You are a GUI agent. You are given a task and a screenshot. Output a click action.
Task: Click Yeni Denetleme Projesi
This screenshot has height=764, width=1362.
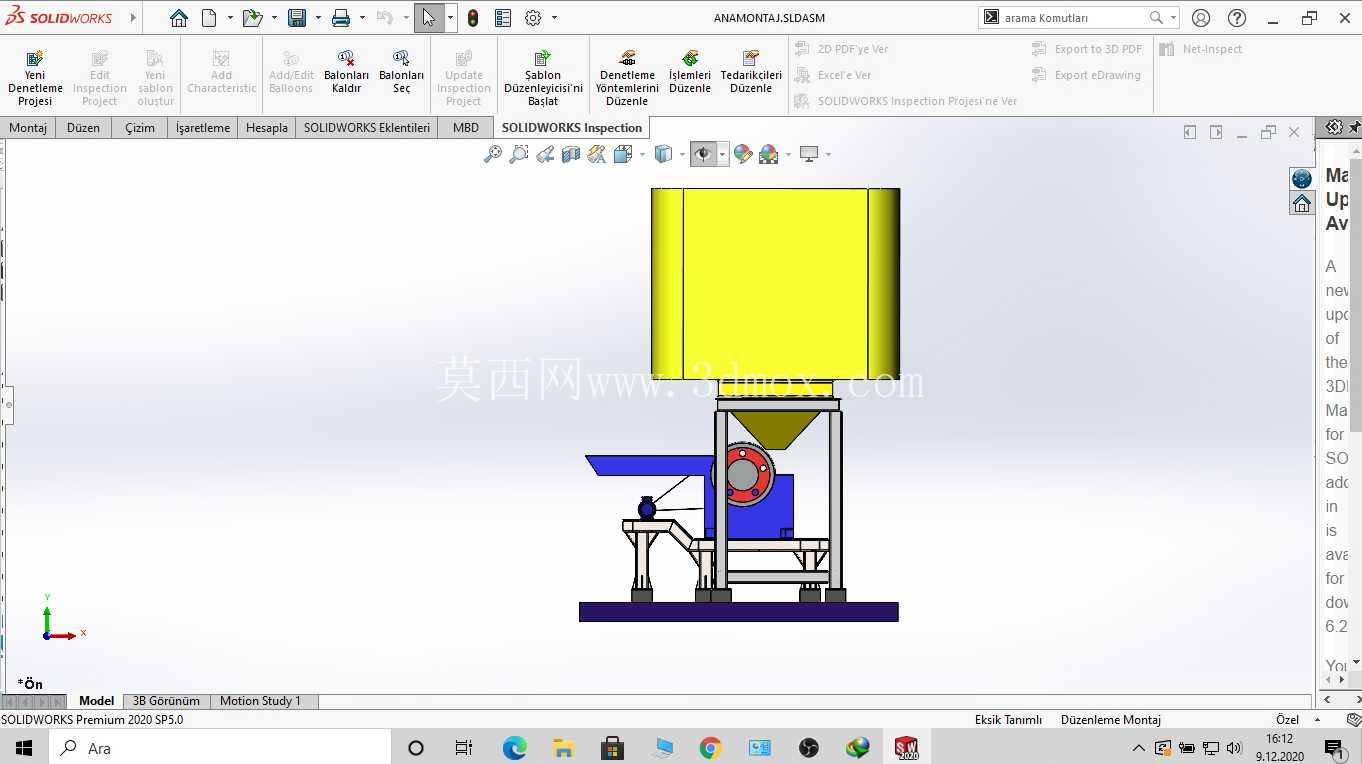point(35,78)
